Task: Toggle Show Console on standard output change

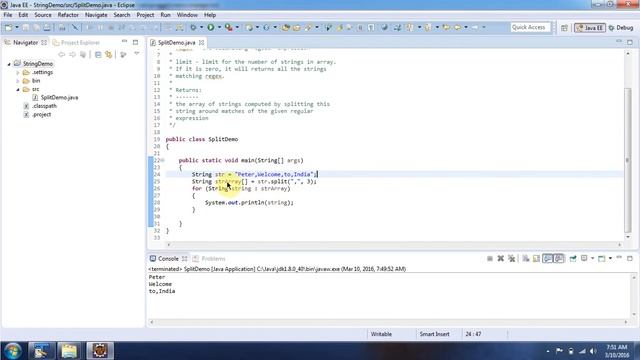Action: (547, 258)
